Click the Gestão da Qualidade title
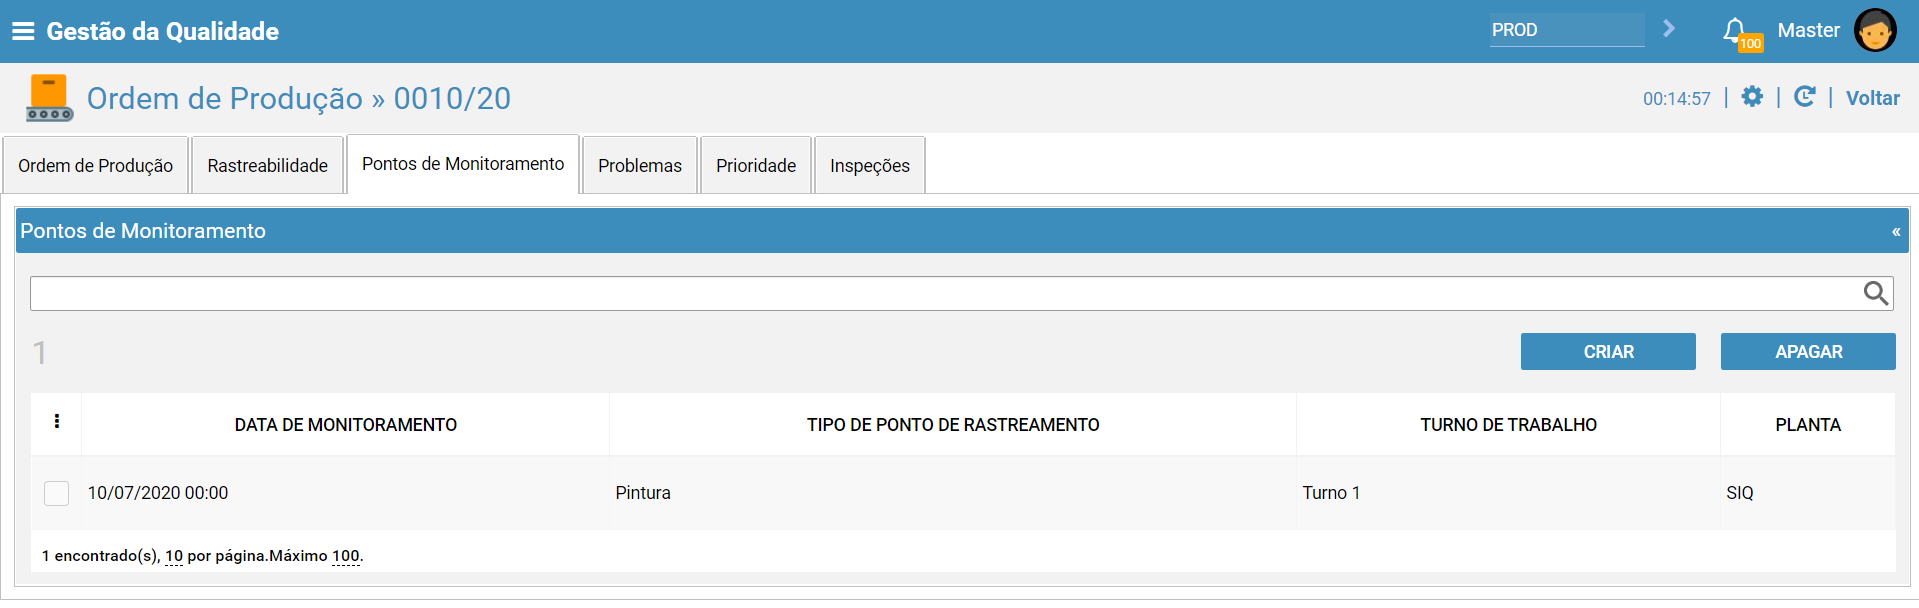This screenshot has width=1919, height=608. pyautogui.click(x=163, y=32)
